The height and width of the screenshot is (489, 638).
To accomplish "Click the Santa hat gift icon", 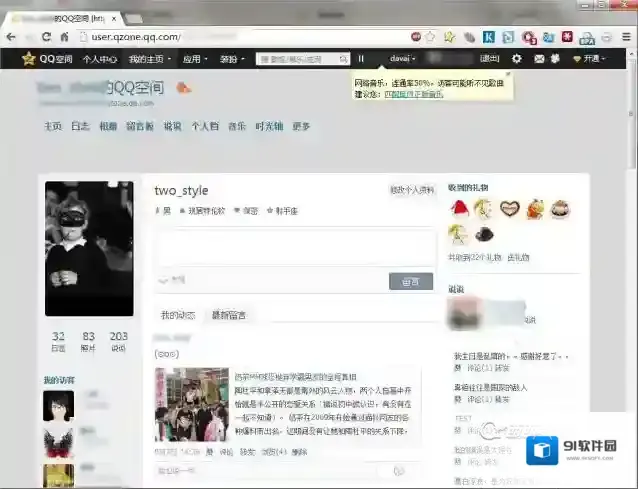I will point(459,208).
